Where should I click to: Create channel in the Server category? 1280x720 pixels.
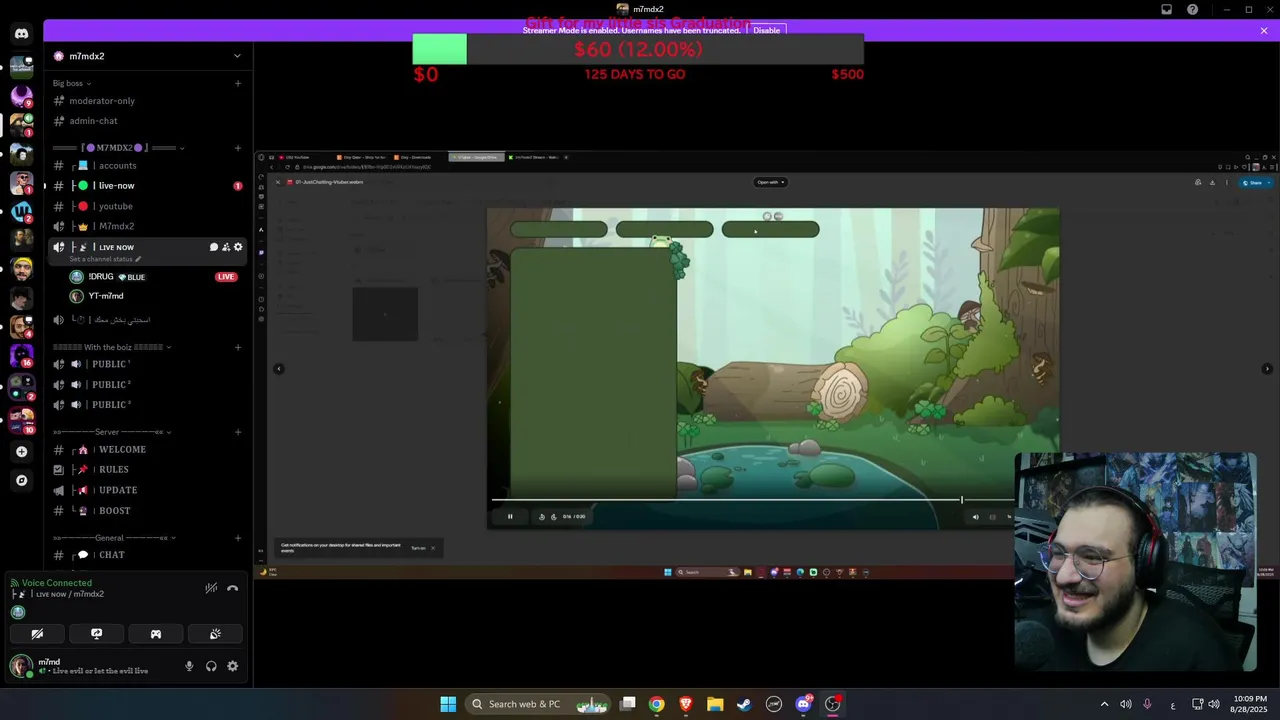click(x=238, y=432)
